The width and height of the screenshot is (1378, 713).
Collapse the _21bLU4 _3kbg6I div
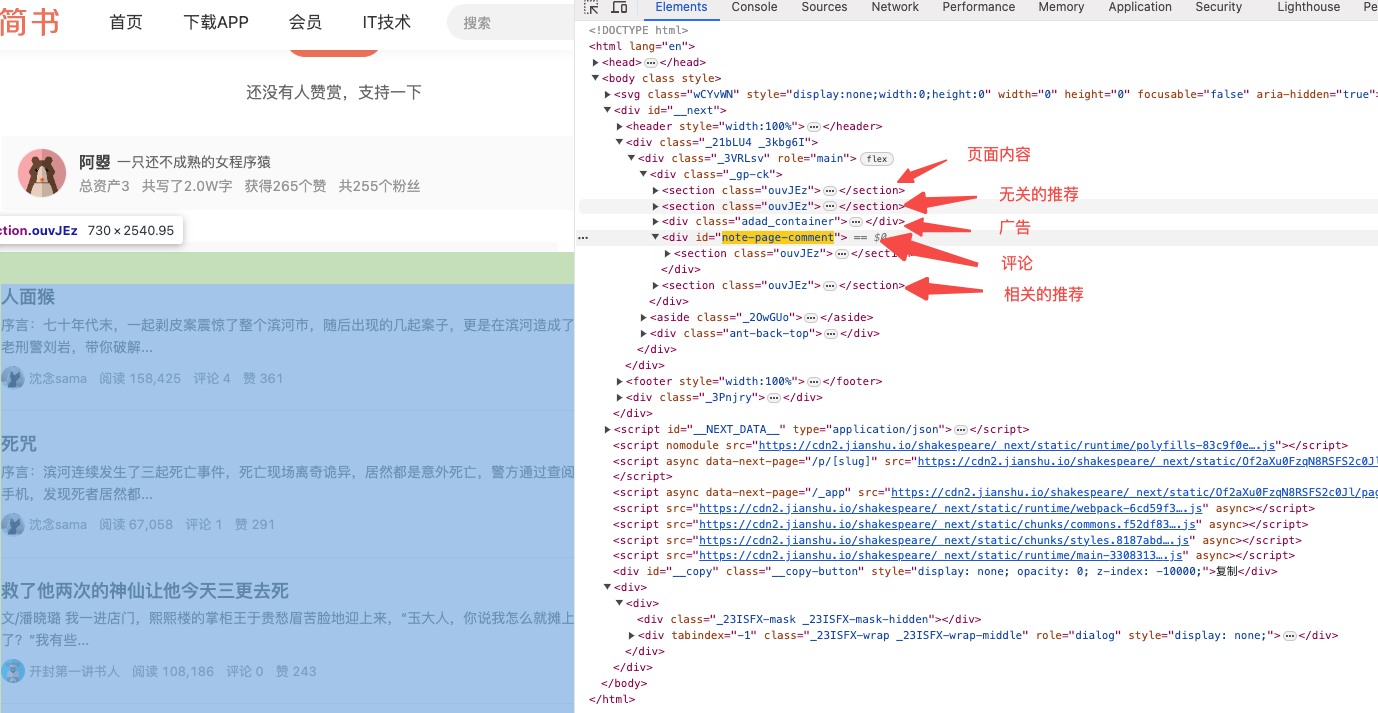click(620, 142)
